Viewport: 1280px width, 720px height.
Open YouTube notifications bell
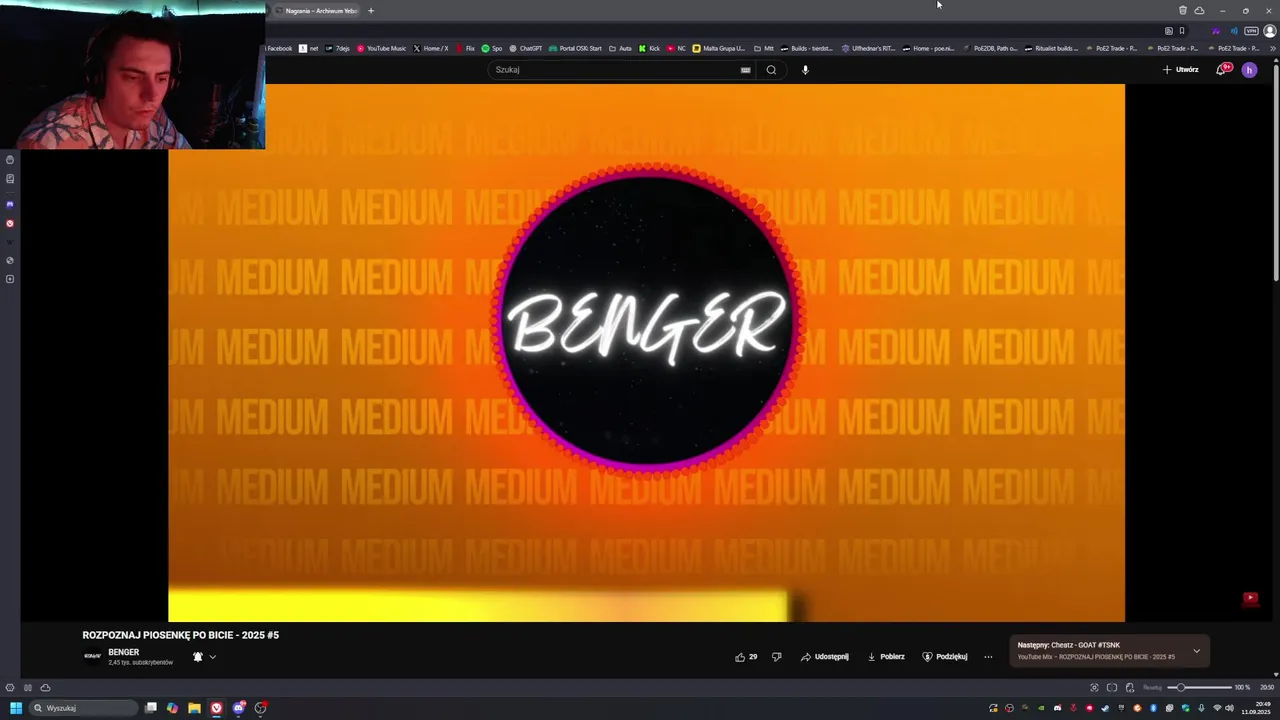(1223, 69)
